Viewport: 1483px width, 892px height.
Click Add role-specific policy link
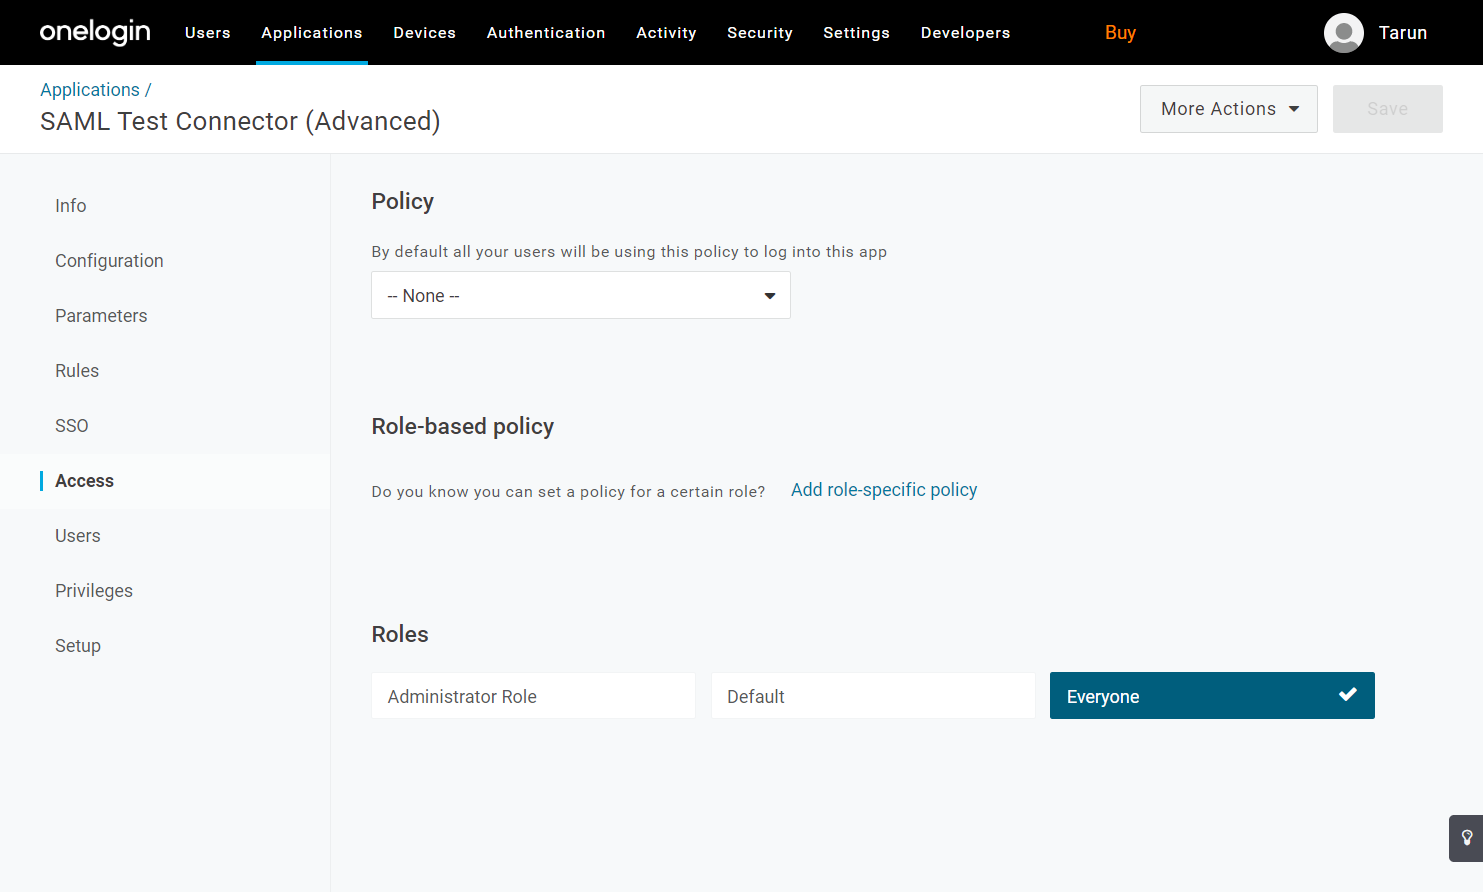[x=883, y=490]
